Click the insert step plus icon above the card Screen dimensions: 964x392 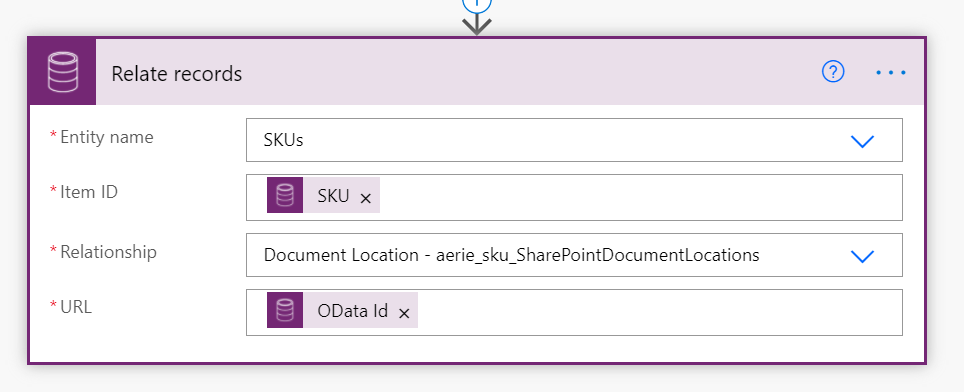477,4
